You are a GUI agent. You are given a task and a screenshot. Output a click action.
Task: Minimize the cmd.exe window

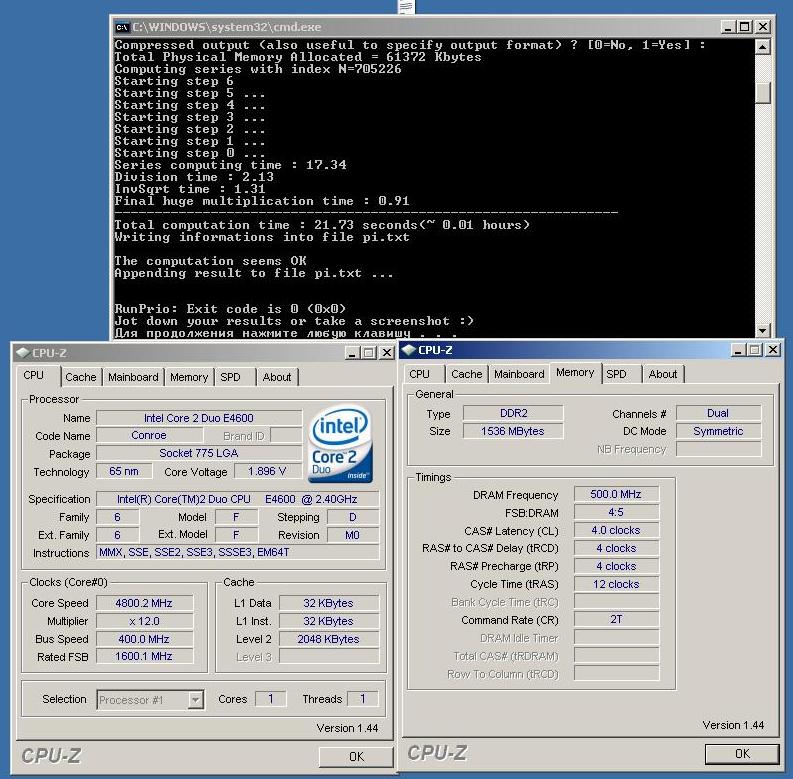click(727, 27)
